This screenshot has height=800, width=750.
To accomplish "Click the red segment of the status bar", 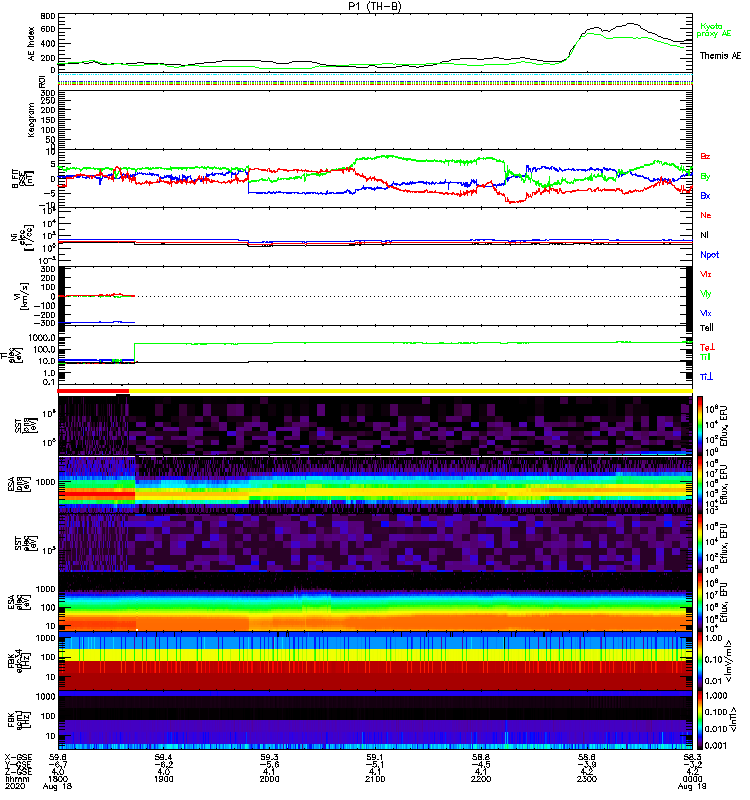I will click(95, 391).
